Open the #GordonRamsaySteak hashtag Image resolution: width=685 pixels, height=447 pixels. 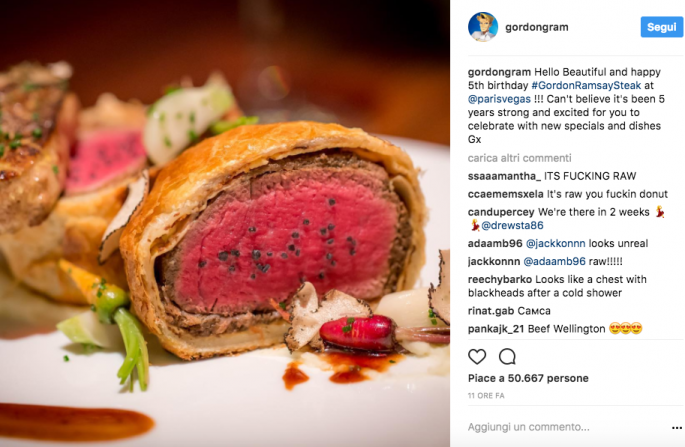coord(586,85)
